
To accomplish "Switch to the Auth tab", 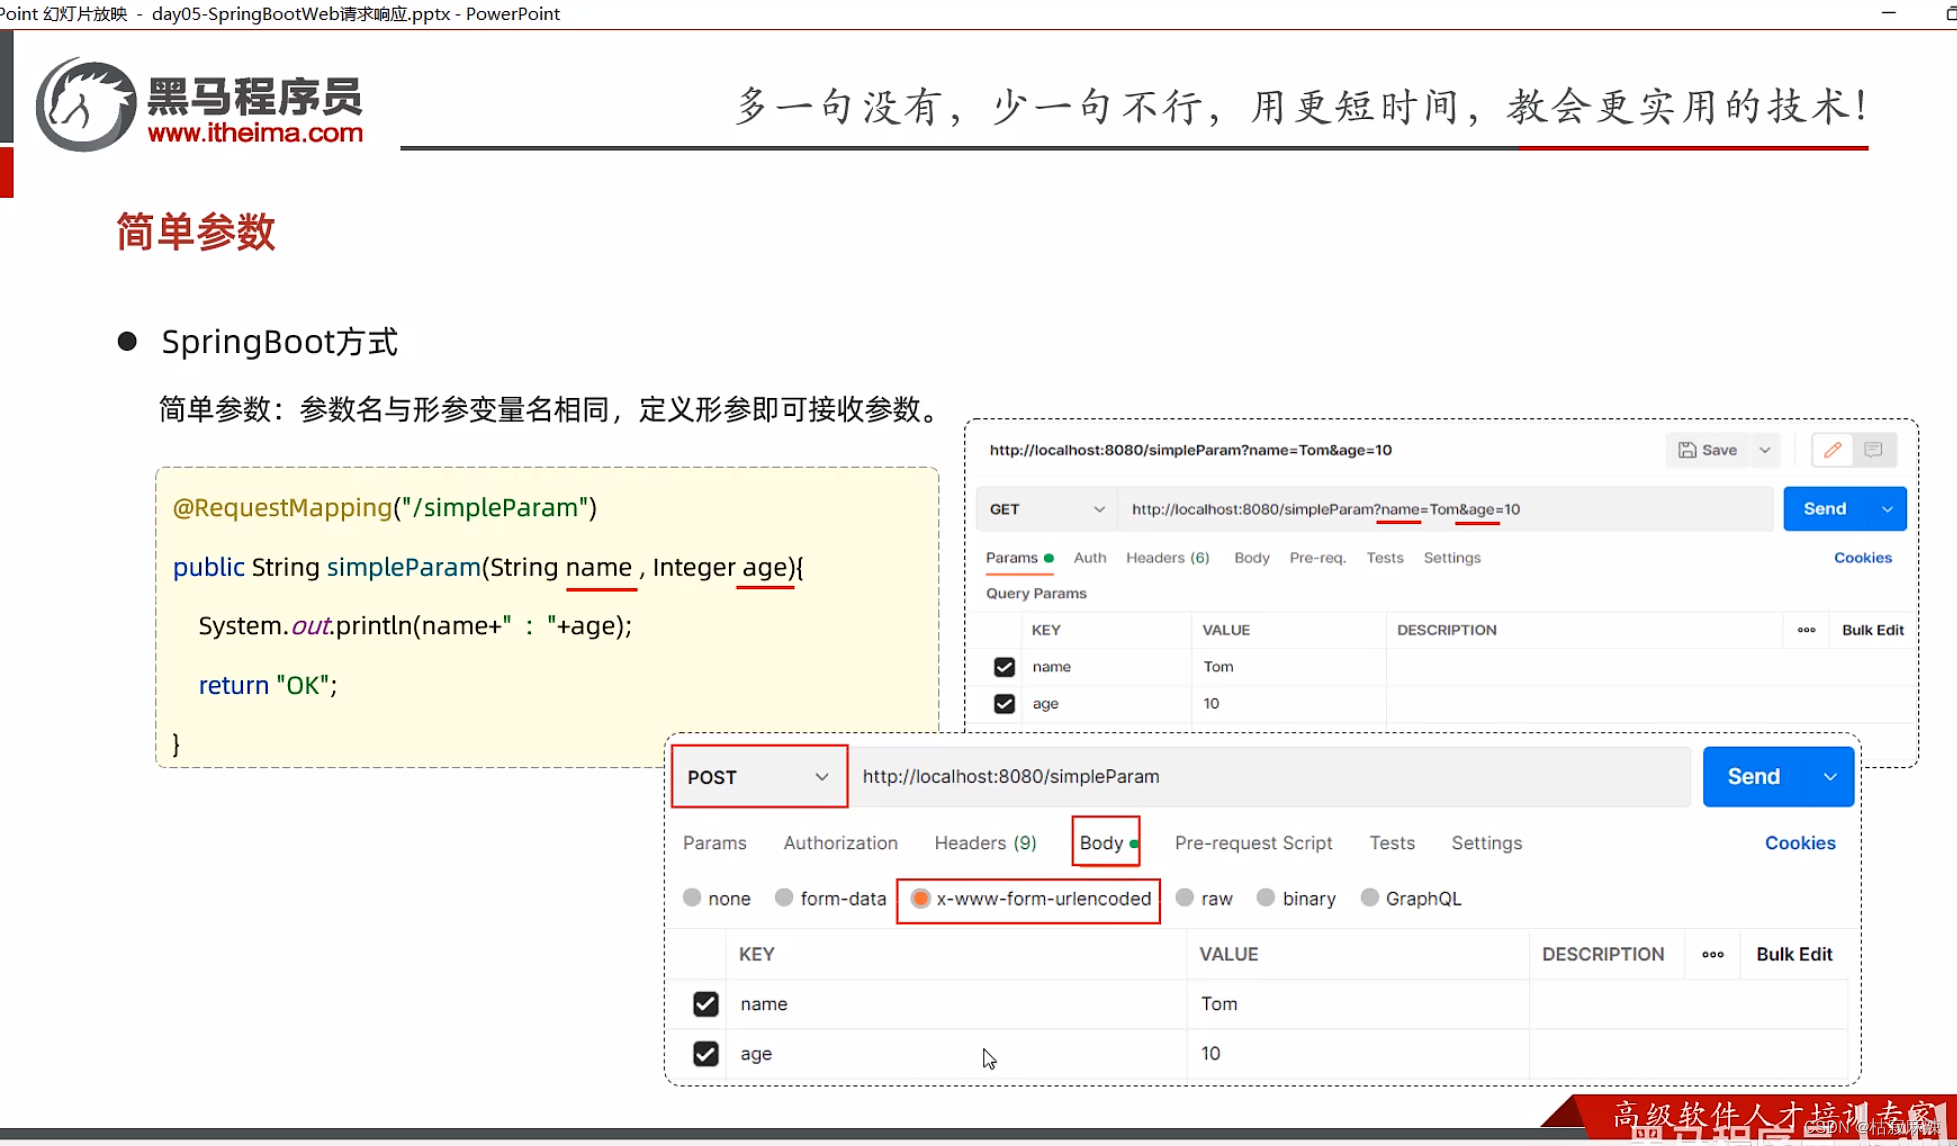I will click(1089, 558).
